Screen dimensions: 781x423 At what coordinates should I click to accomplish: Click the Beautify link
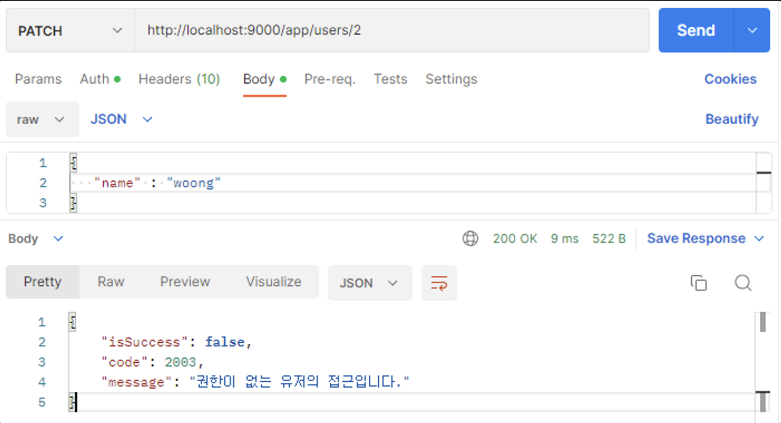732,120
